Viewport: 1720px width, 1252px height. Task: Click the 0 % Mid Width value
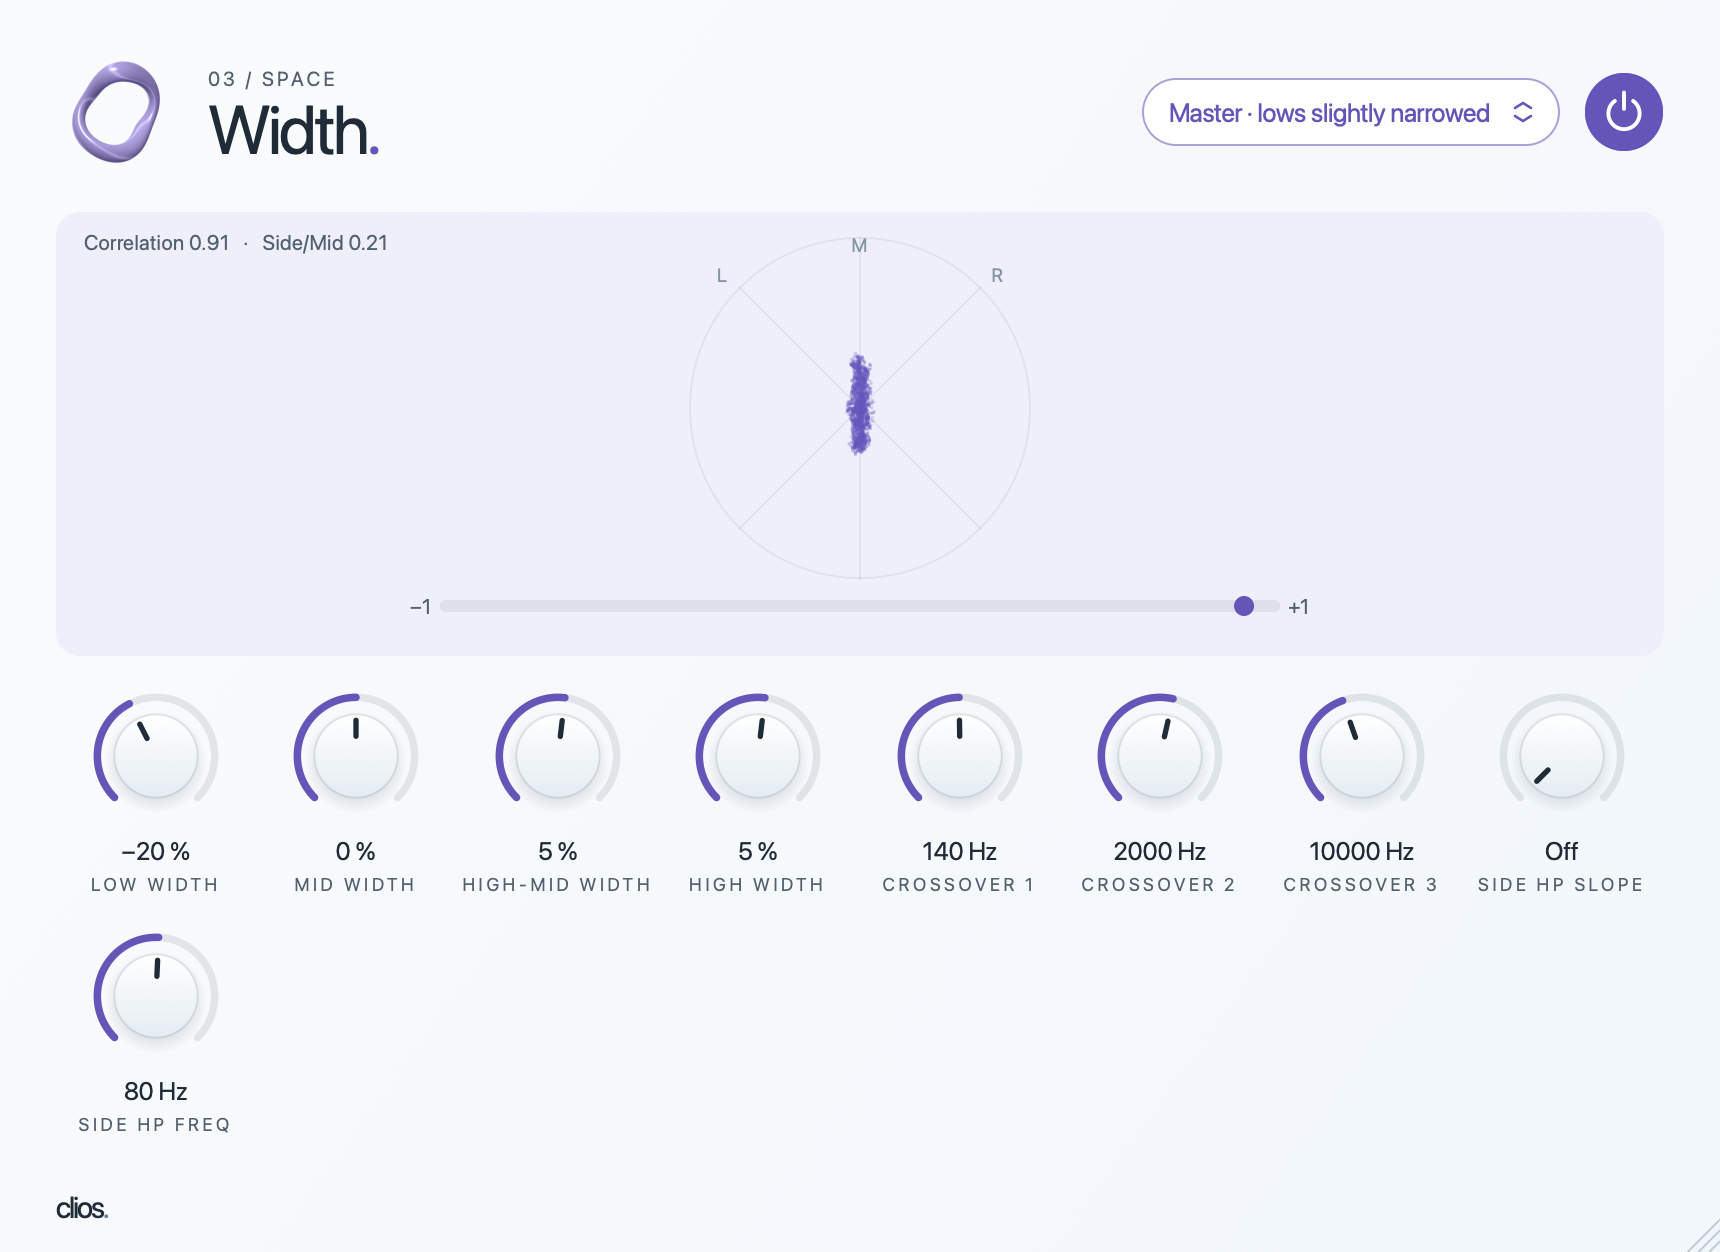point(356,851)
